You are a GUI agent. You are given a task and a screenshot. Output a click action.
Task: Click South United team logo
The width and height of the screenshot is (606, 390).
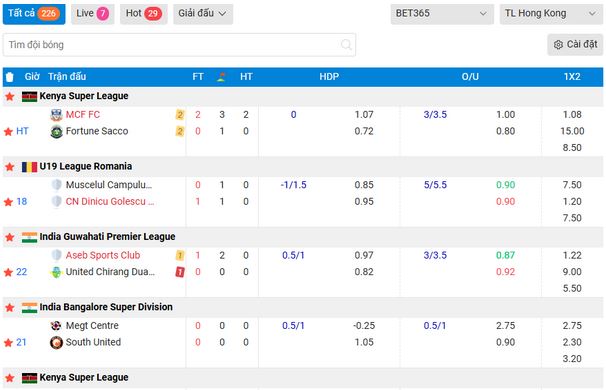56,342
